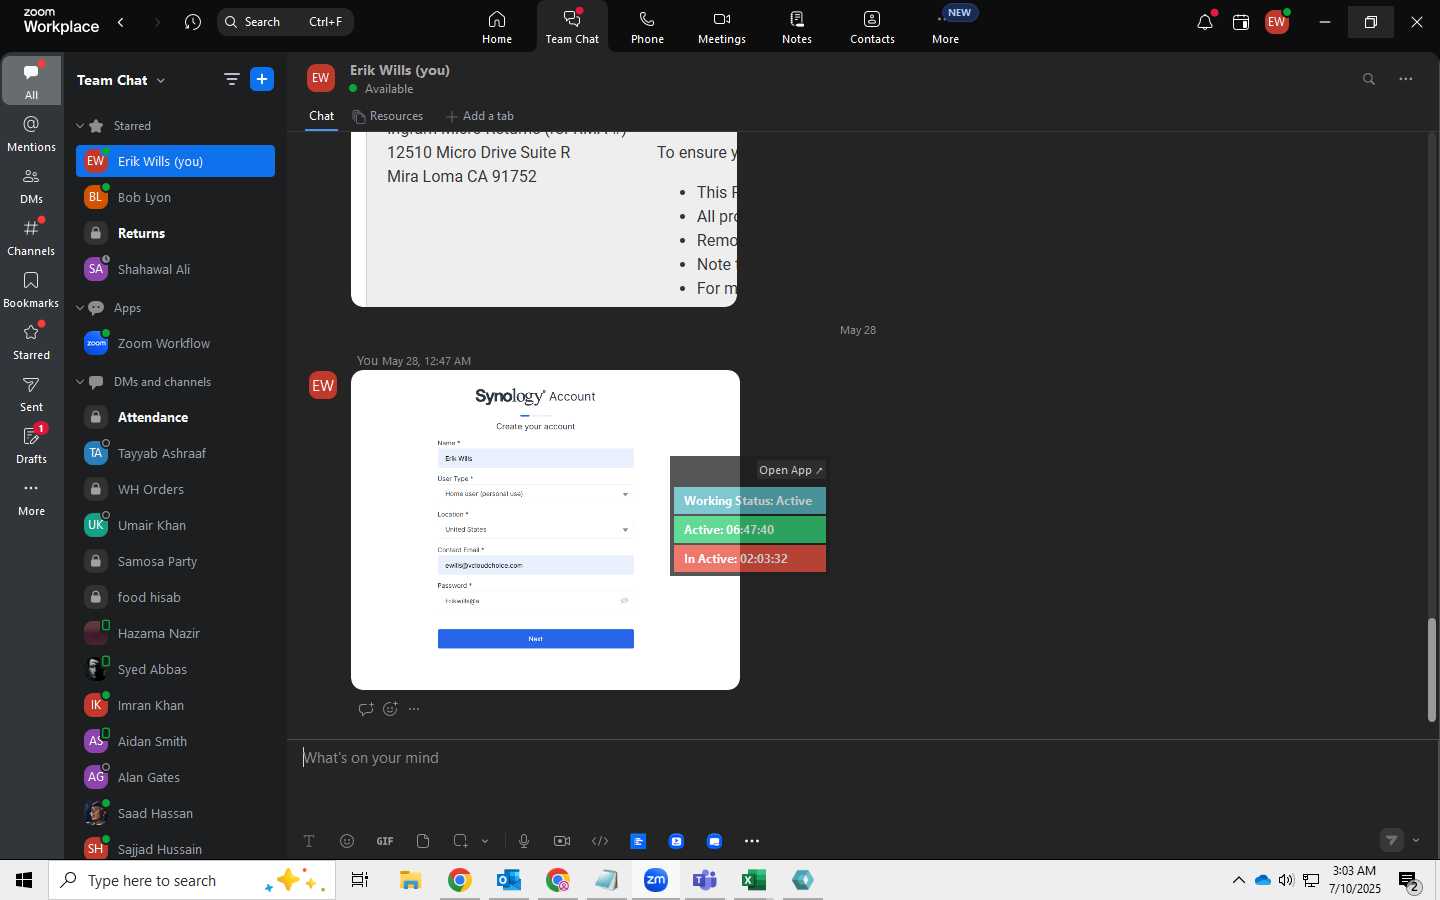
Task: Expand screenshot options dropdown arrow
Action: point(485,841)
